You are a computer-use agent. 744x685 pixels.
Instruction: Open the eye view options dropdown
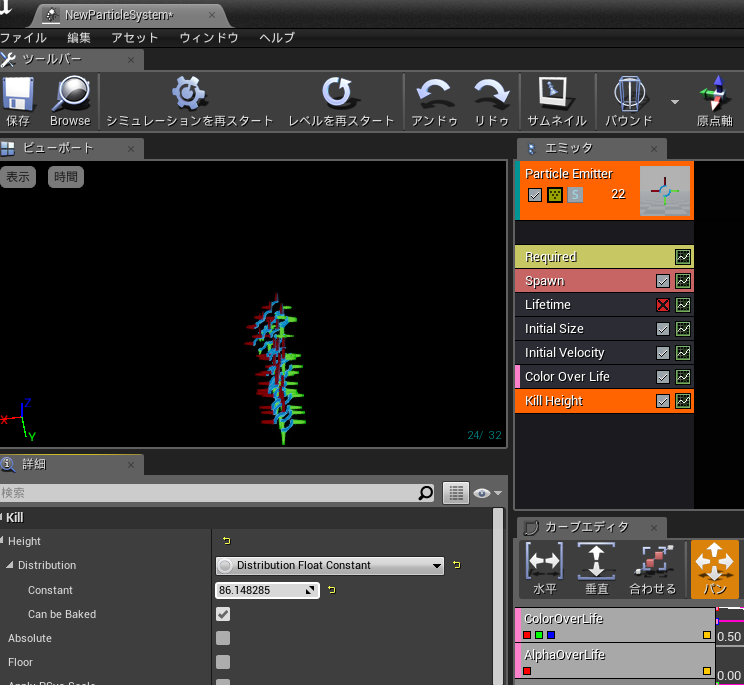(x=488, y=493)
